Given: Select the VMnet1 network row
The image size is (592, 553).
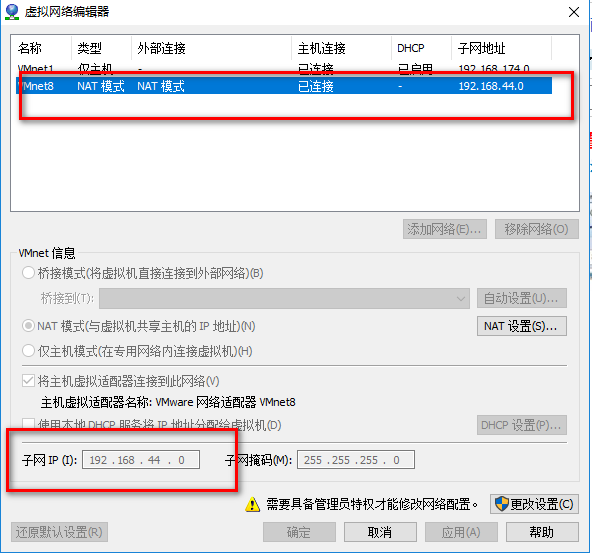Looking at the screenshot, I should click(x=284, y=69).
